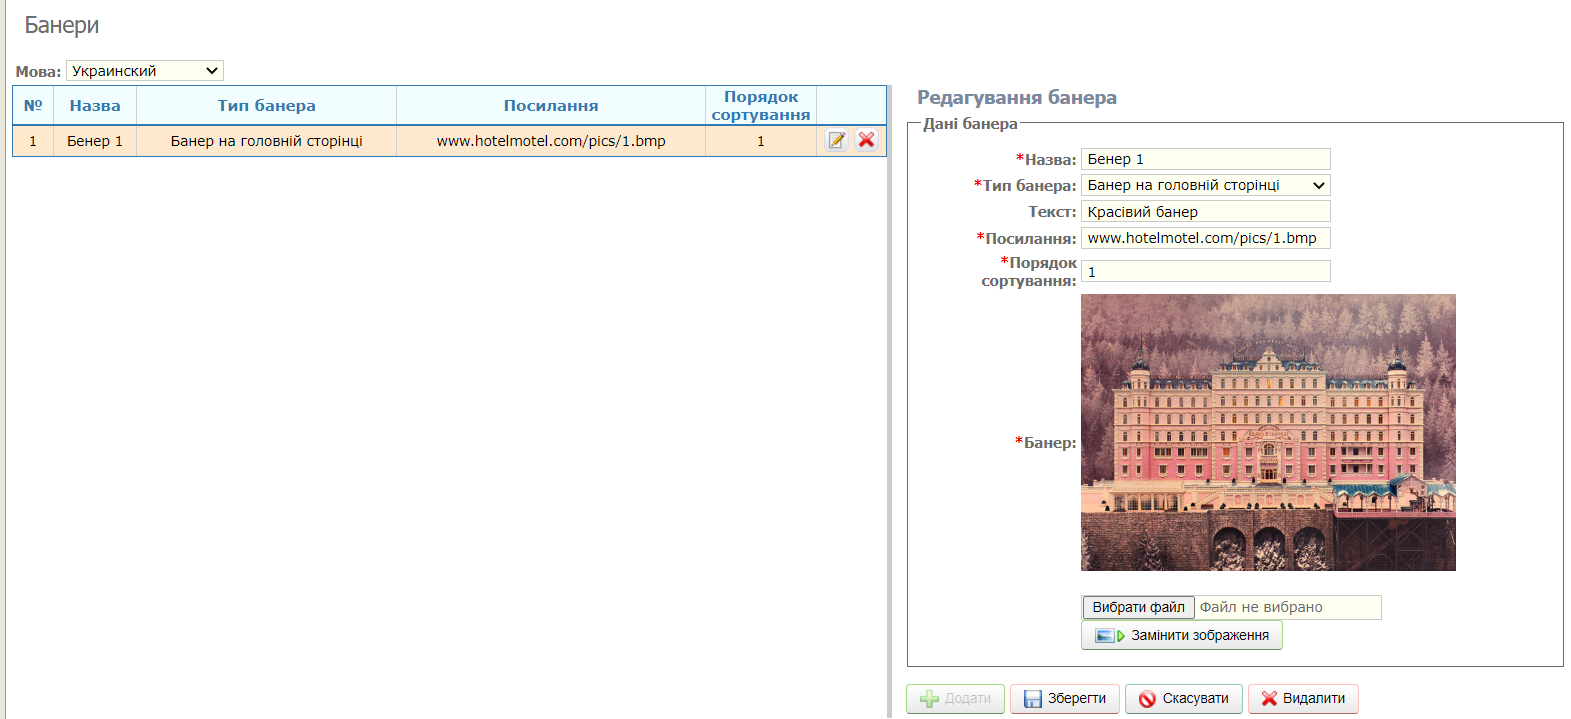1571x719 pixels.
Task: Click the red delete X icon in row
Action: click(867, 141)
